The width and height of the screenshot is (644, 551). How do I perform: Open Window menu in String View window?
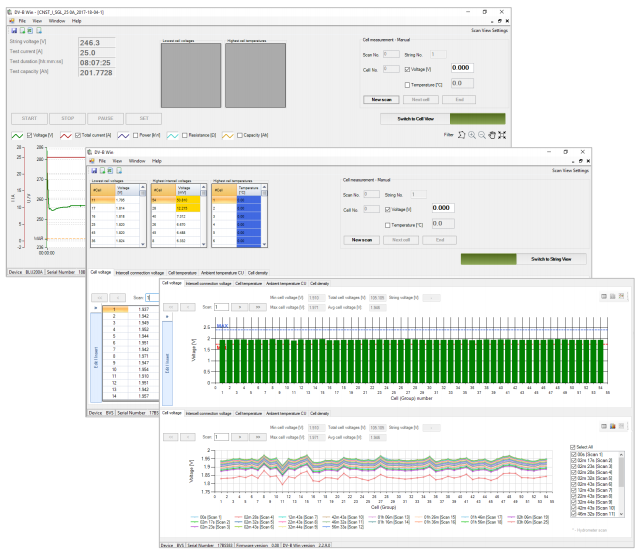click(57, 21)
